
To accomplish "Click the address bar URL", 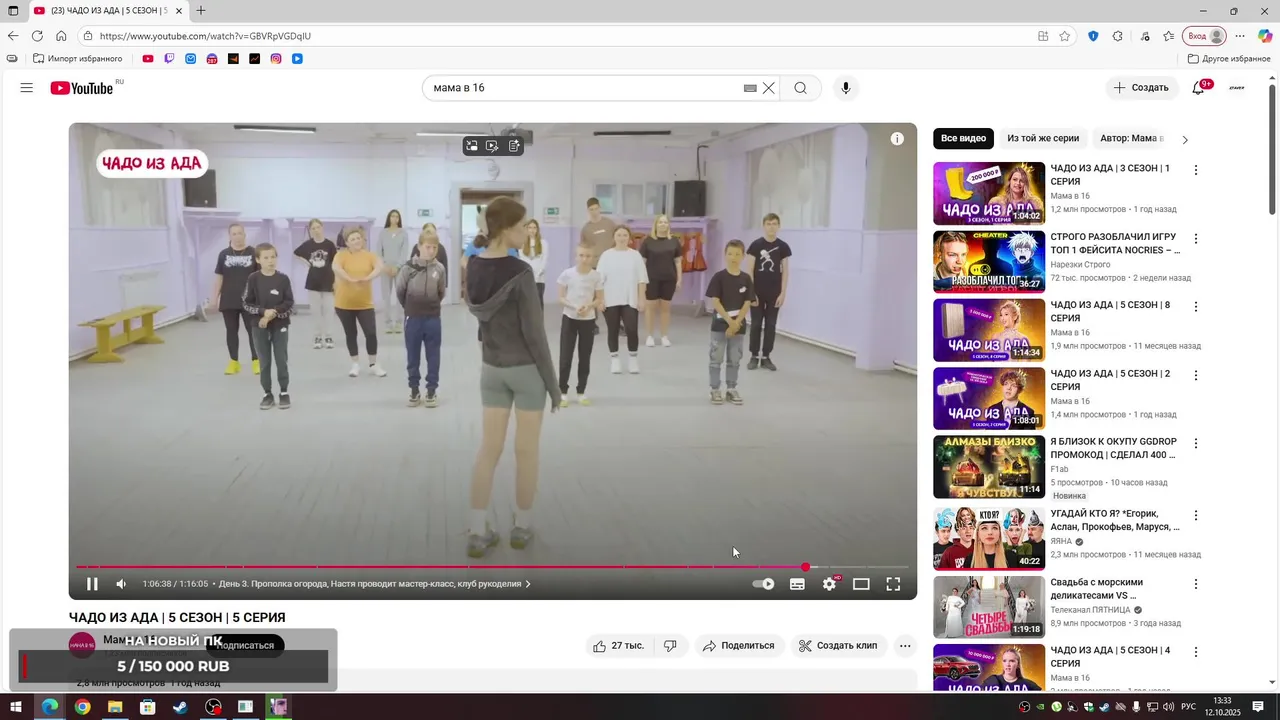I will click(x=205, y=36).
